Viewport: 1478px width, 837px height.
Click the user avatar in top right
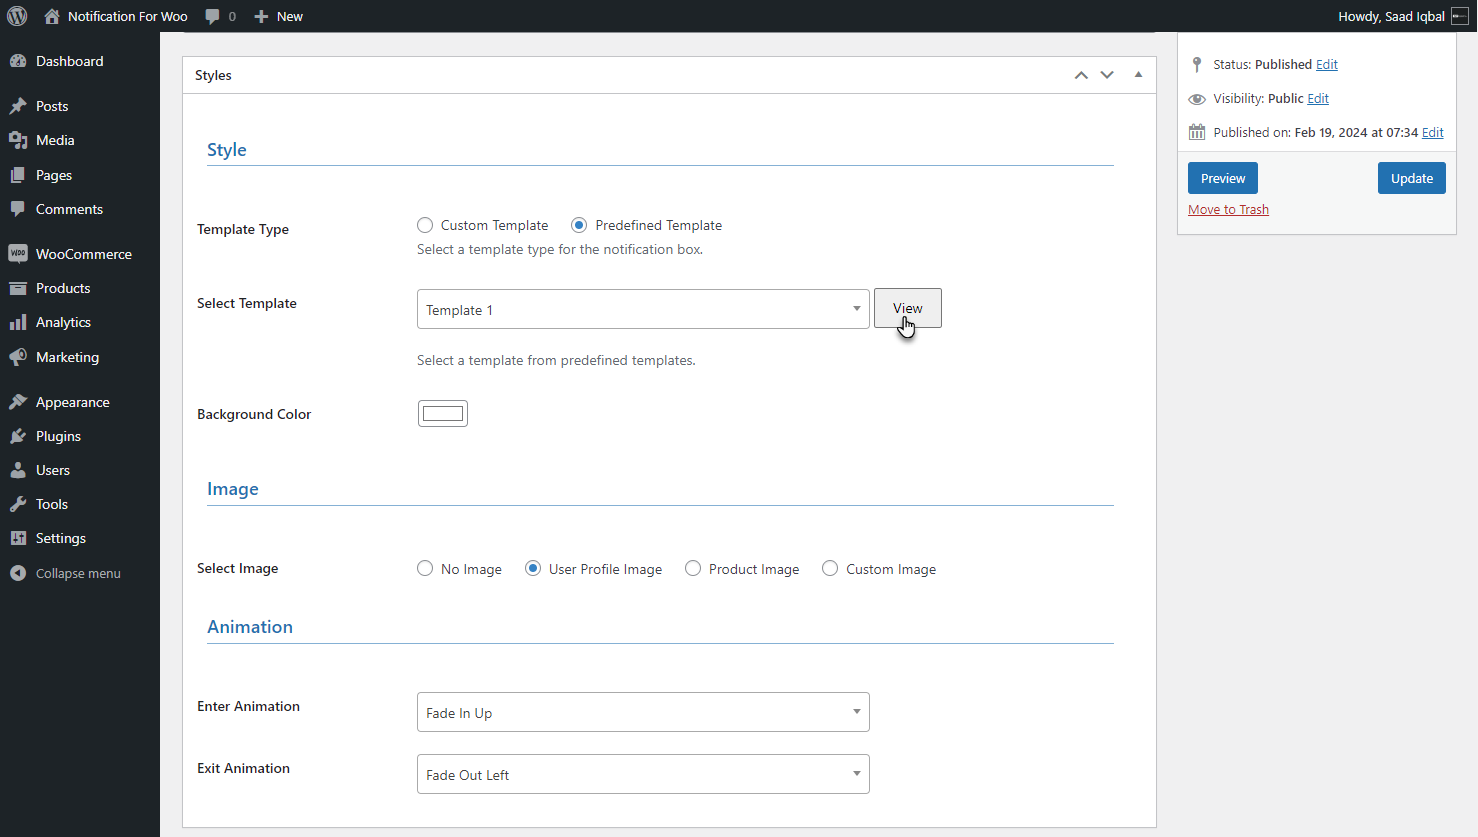(x=1460, y=16)
